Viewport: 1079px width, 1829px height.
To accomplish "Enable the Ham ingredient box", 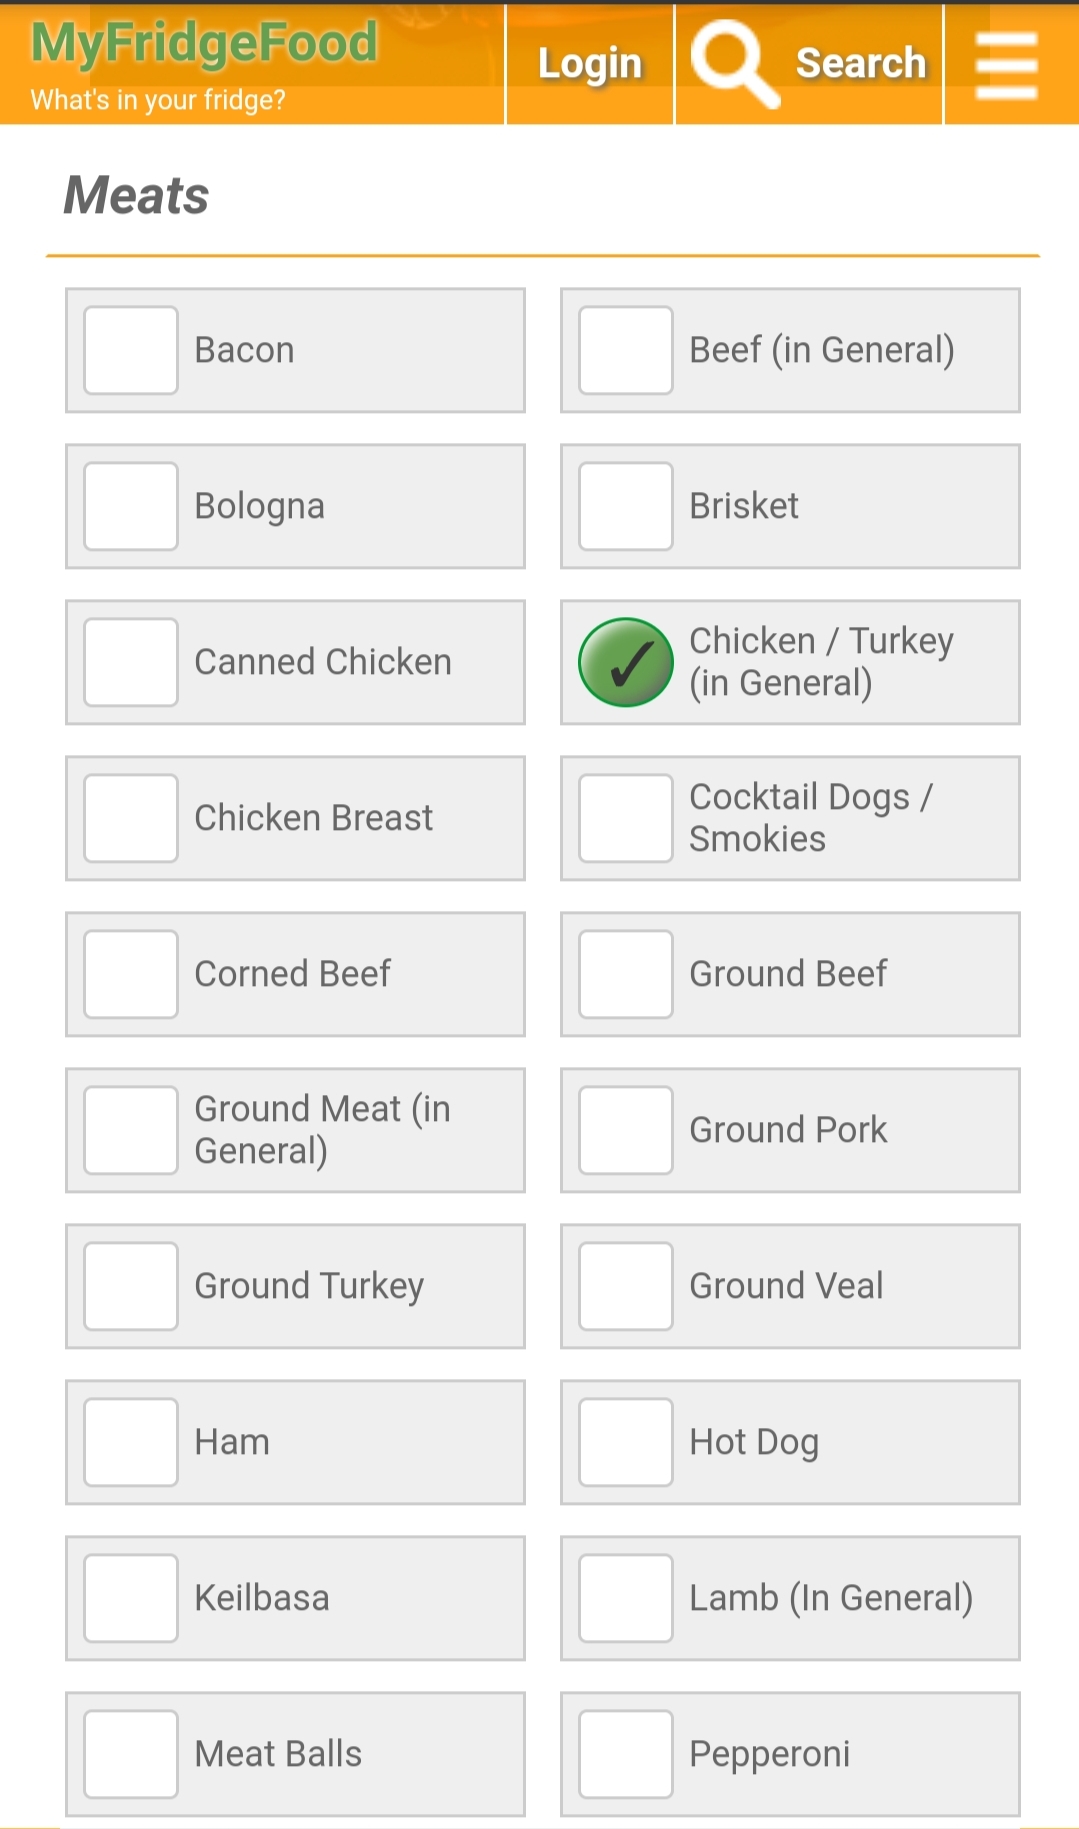I will pos(131,1442).
